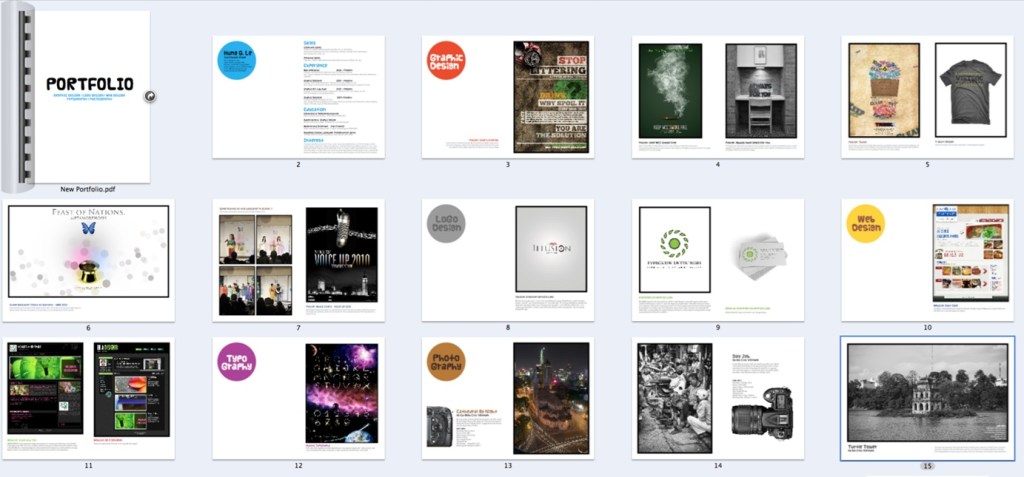Screen dimensions: 1024x477
Task: Open the Logo Design page 8 thumbnail
Action: click(x=508, y=260)
